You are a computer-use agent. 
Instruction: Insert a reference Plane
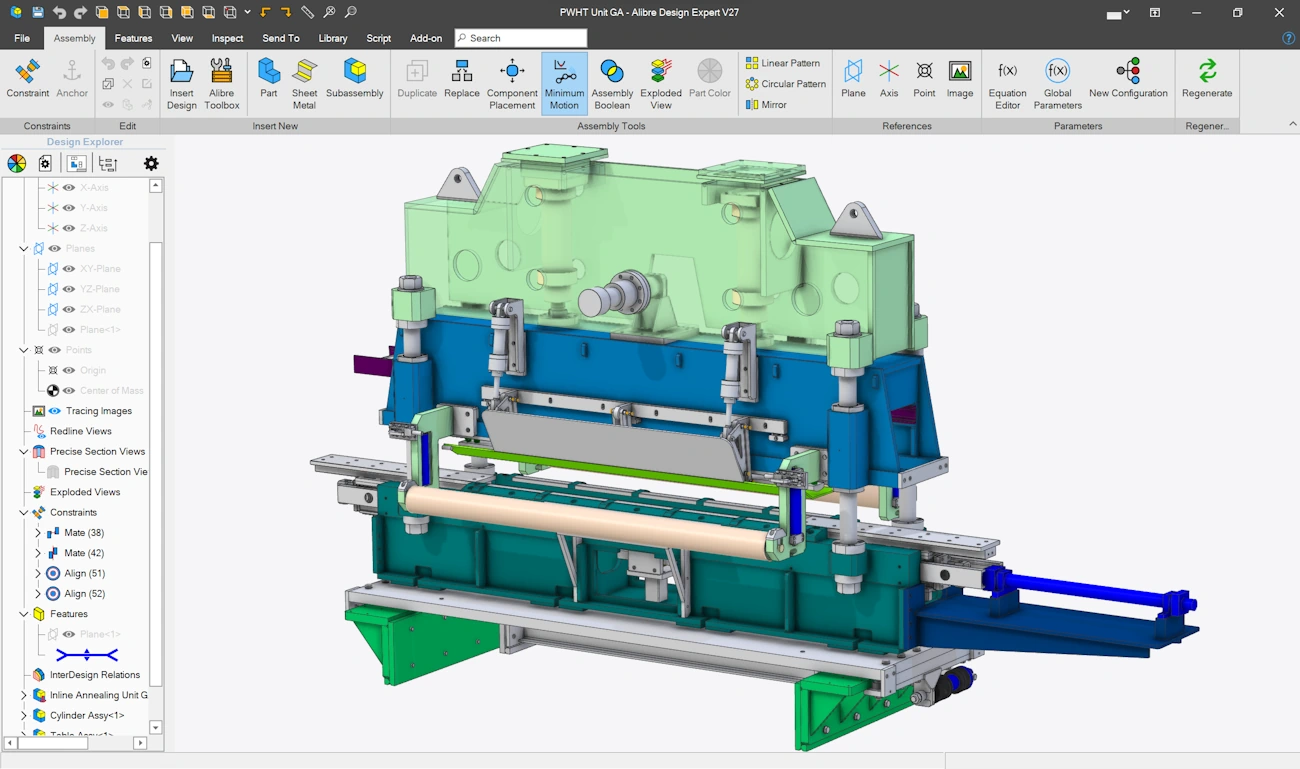click(x=853, y=78)
